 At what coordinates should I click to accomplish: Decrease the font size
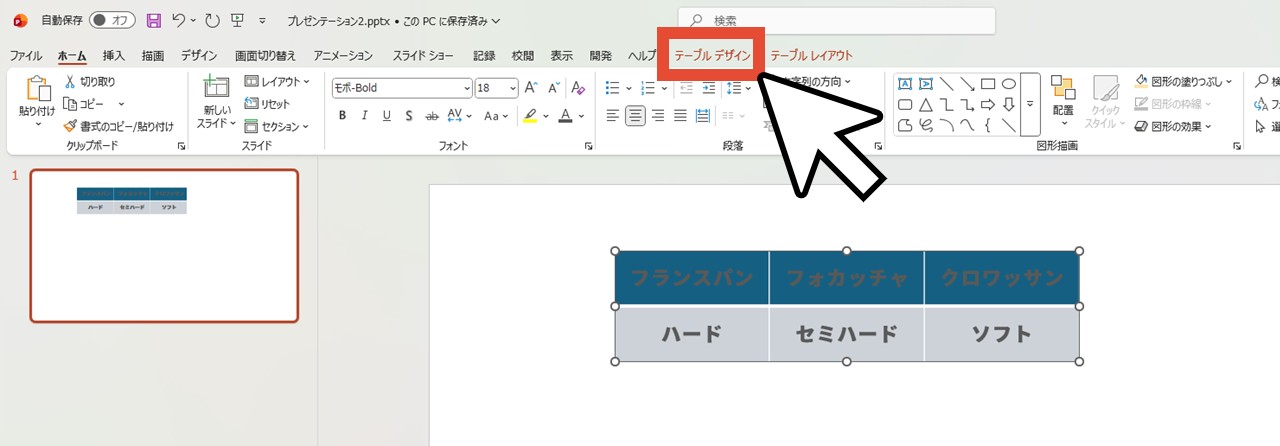pyautogui.click(x=553, y=88)
